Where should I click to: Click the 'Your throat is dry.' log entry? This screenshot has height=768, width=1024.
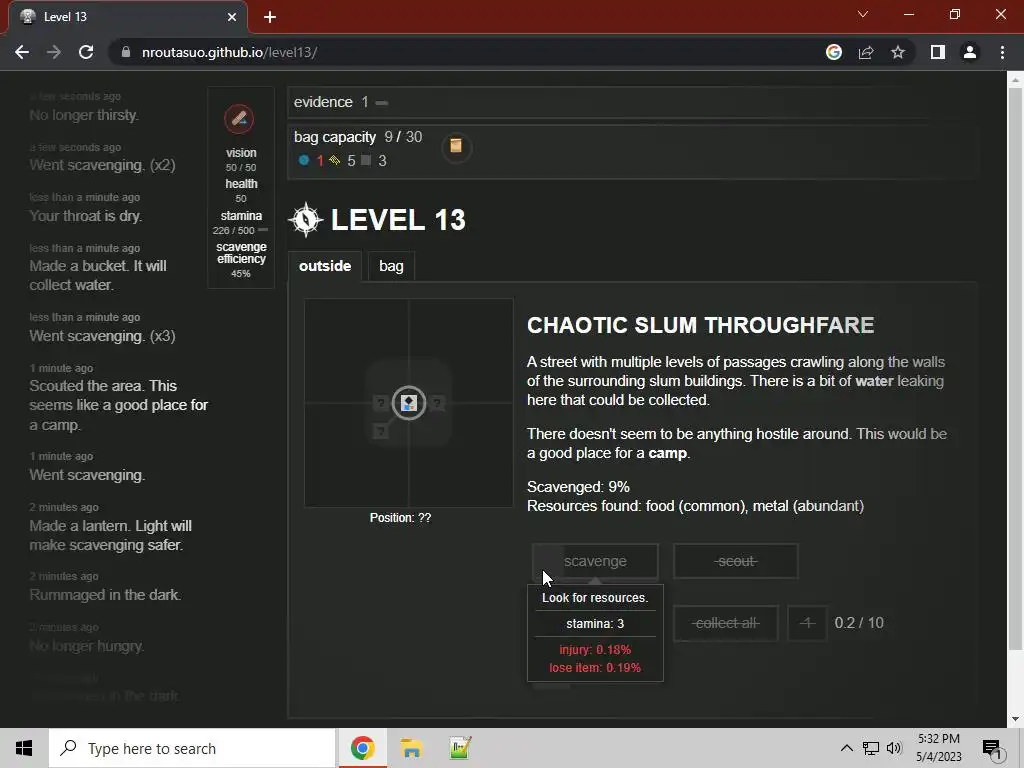point(86,216)
